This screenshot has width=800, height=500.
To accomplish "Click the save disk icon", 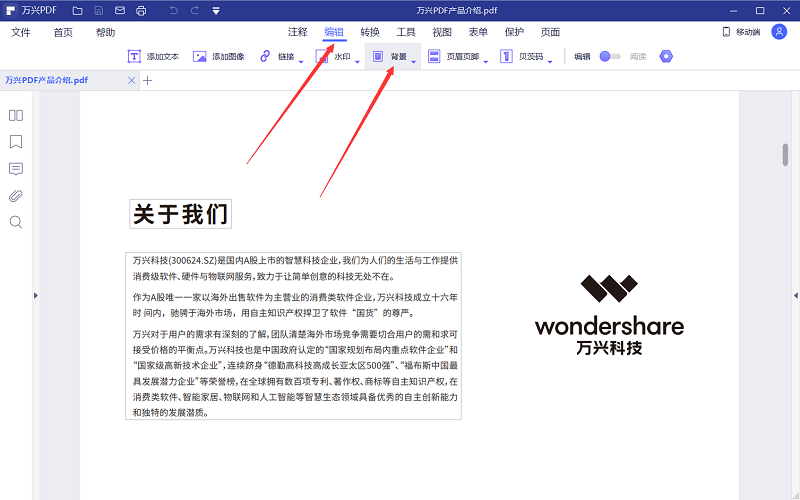I will (98, 11).
